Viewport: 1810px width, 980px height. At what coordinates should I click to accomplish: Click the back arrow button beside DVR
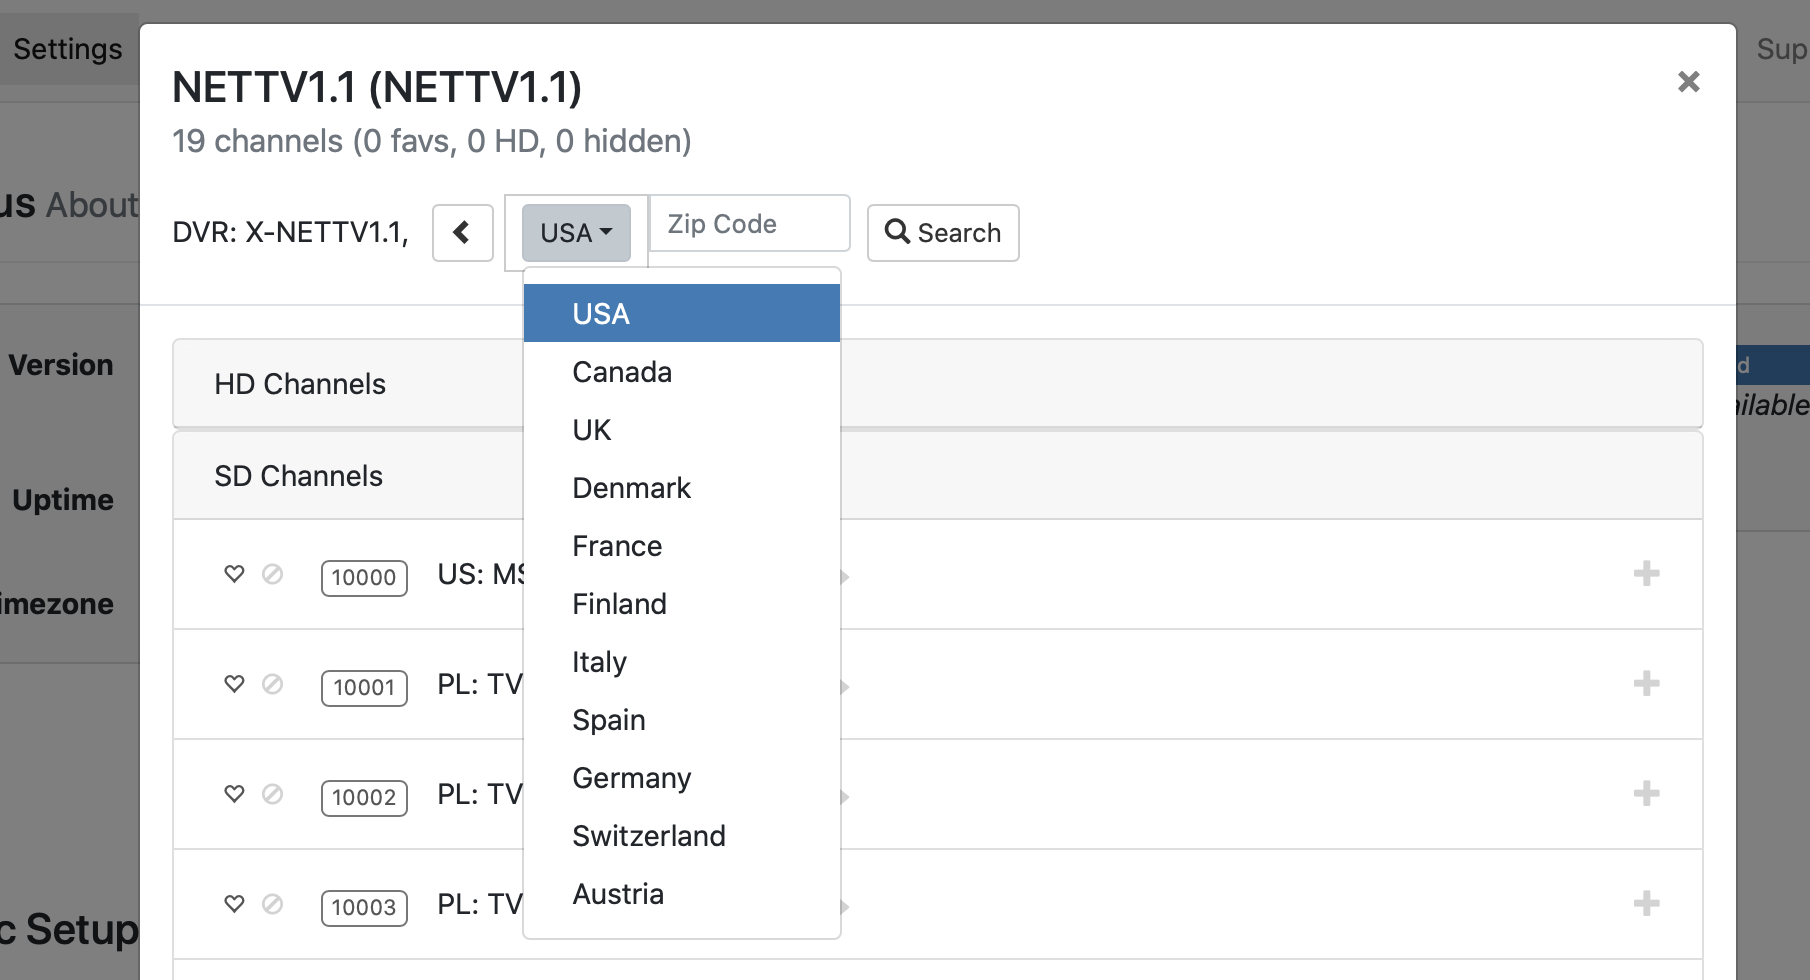[462, 233]
